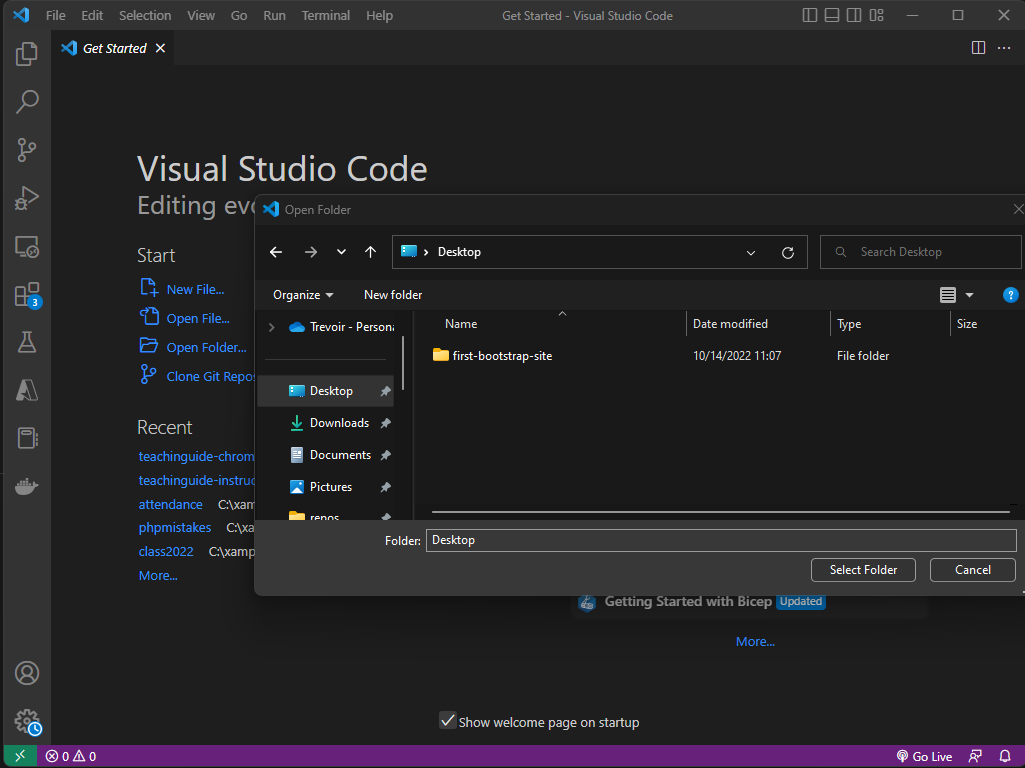Viewport: 1025px width, 768px height.
Task: Toggle Show welcome page on startup
Action: [448, 721]
